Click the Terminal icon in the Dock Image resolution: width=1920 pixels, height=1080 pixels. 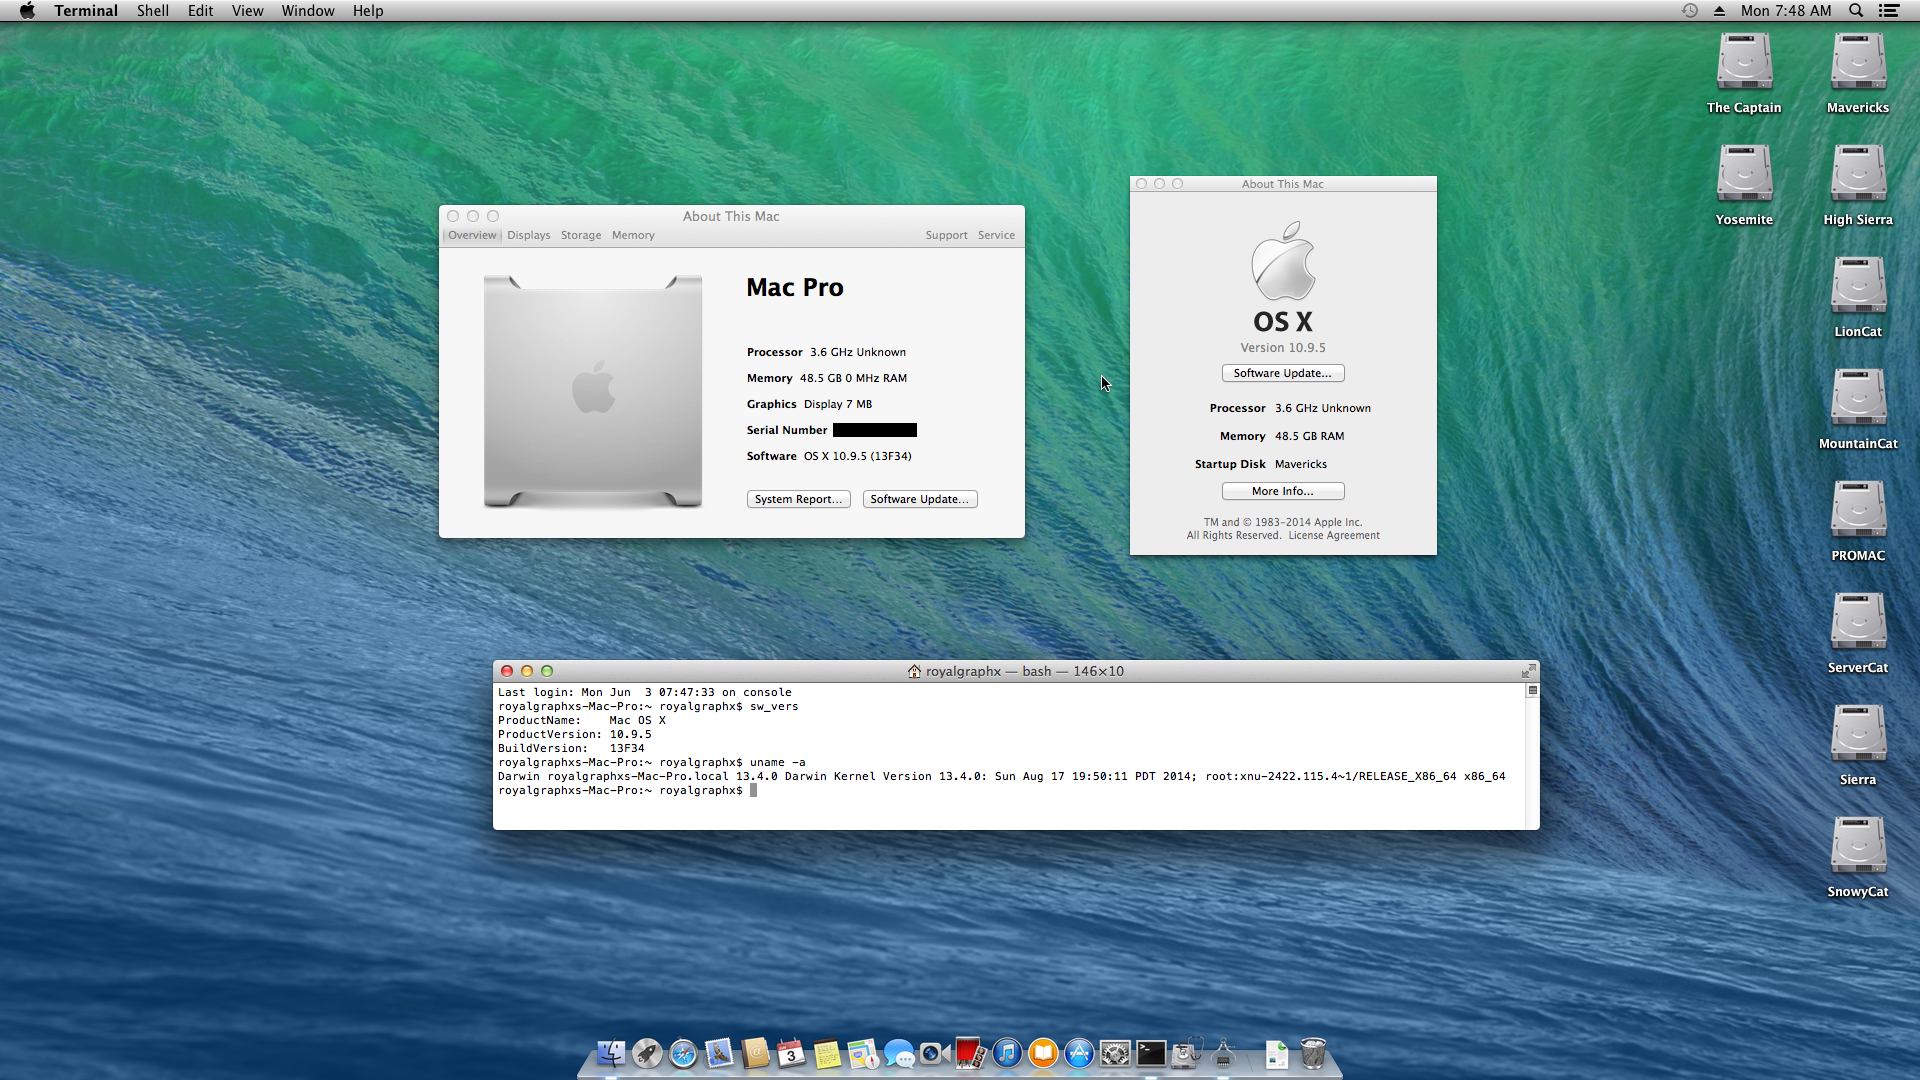click(x=1151, y=1053)
